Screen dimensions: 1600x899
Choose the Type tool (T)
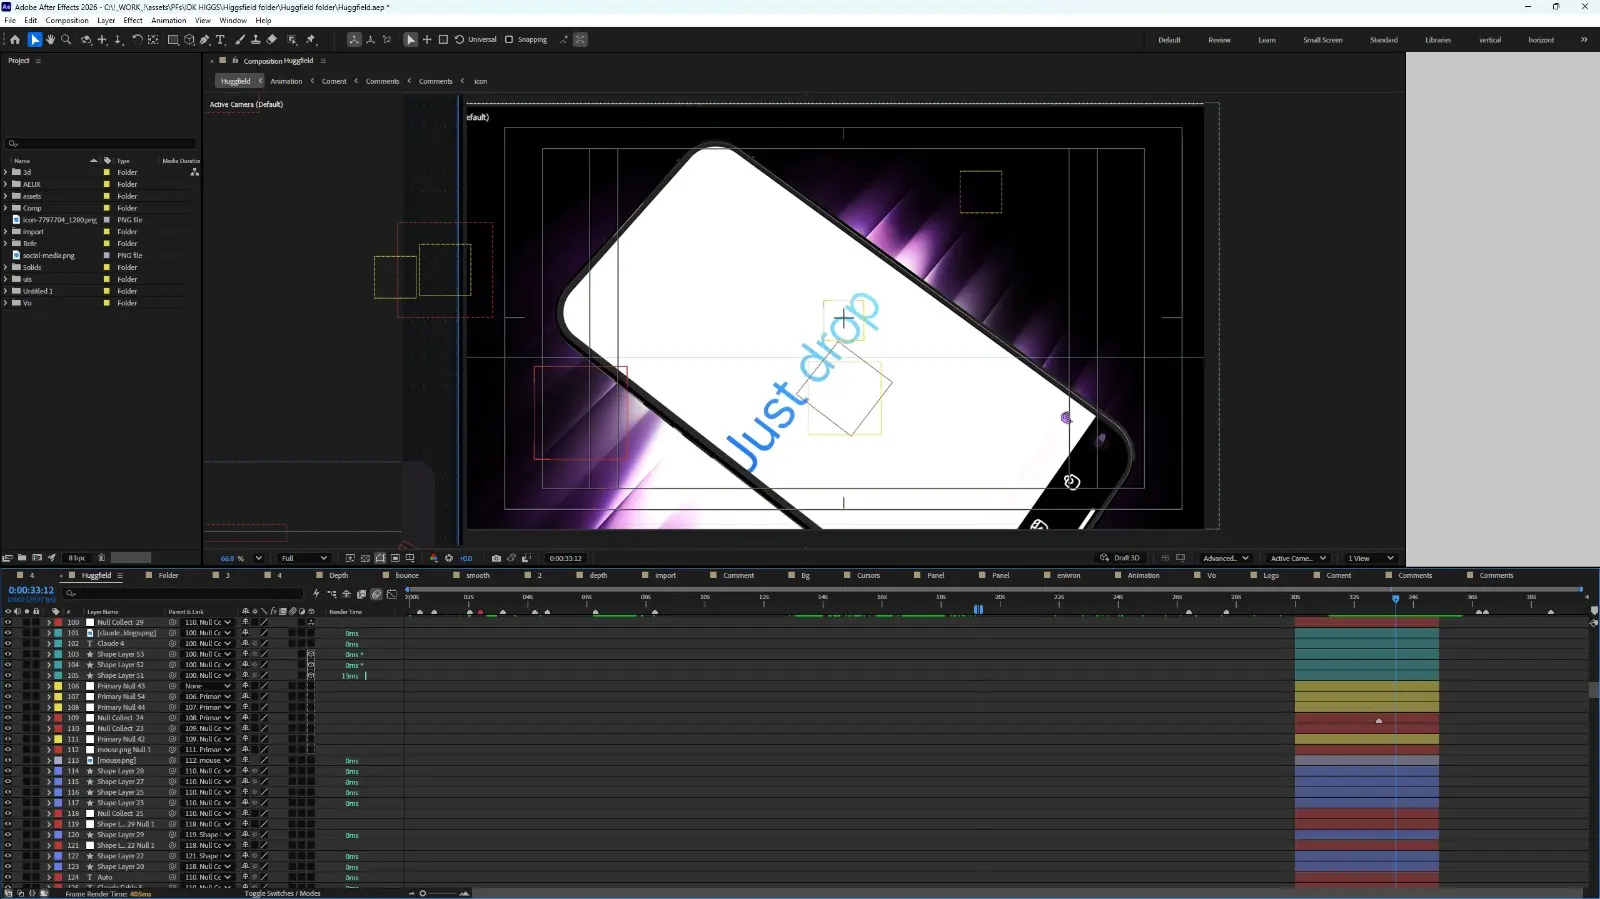coord(220,40)
